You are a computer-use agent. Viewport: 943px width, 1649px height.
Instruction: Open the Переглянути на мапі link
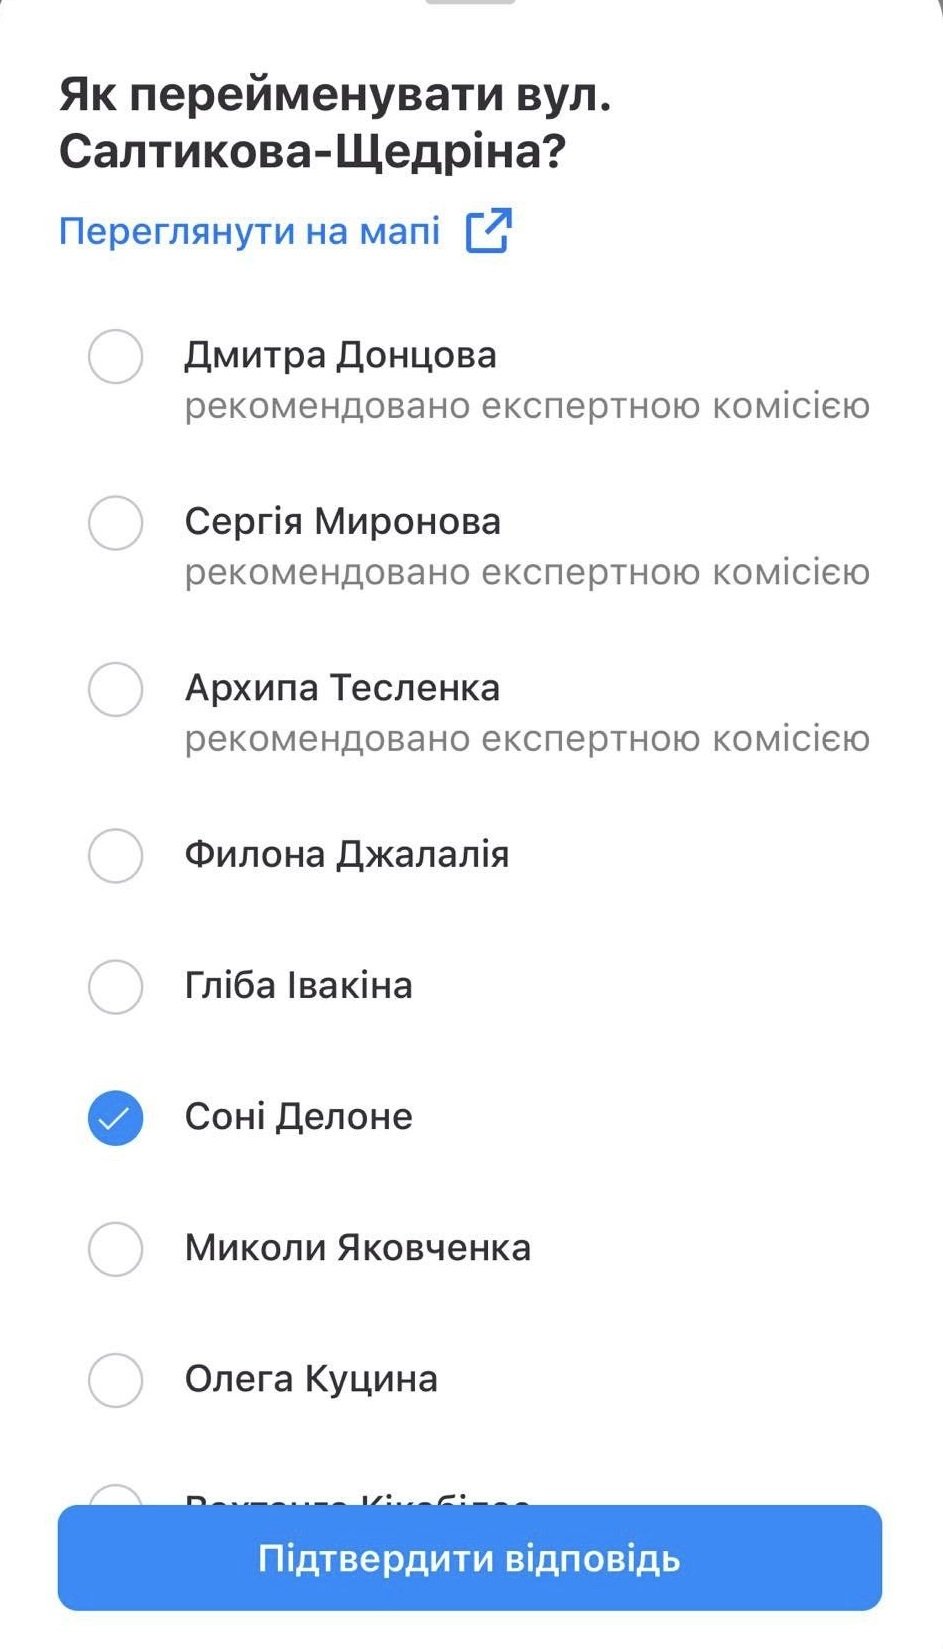[x=249, y=231]
